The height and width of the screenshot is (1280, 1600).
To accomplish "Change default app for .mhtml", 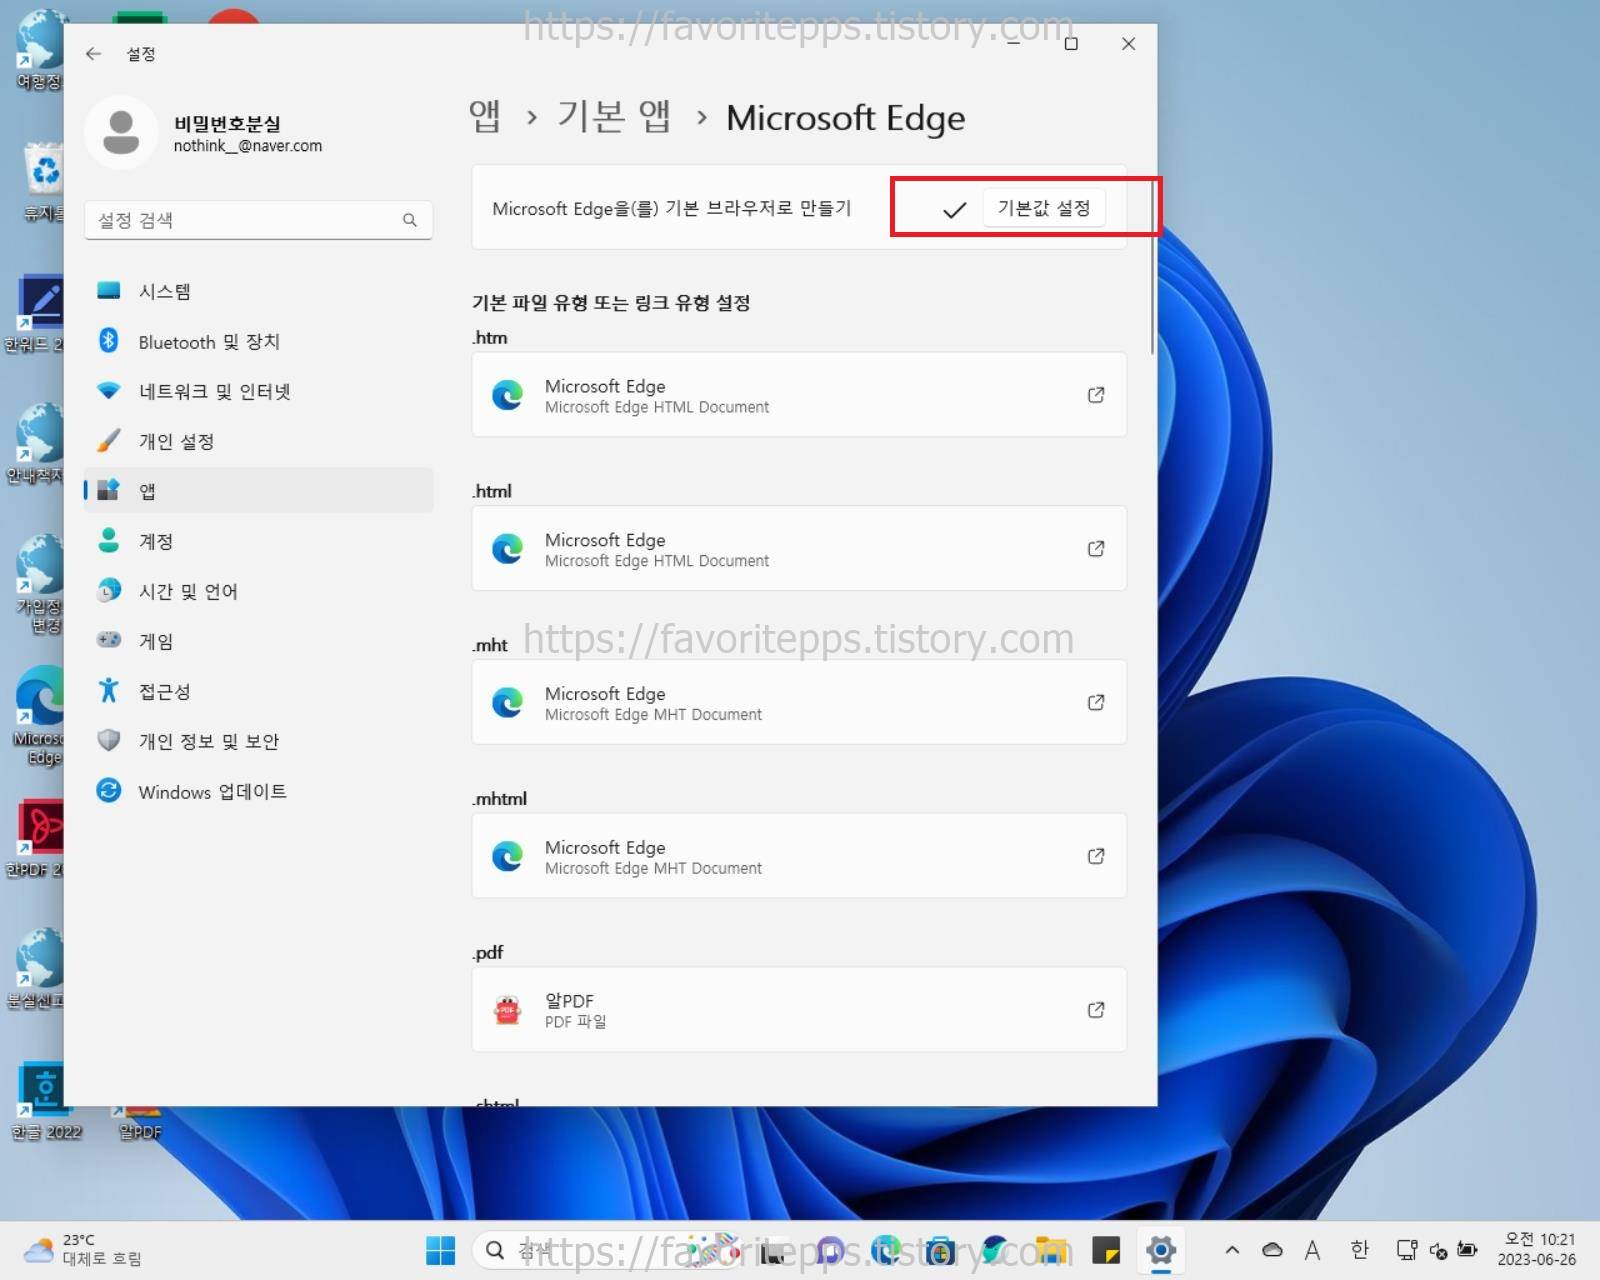I will tap(798, 856).
